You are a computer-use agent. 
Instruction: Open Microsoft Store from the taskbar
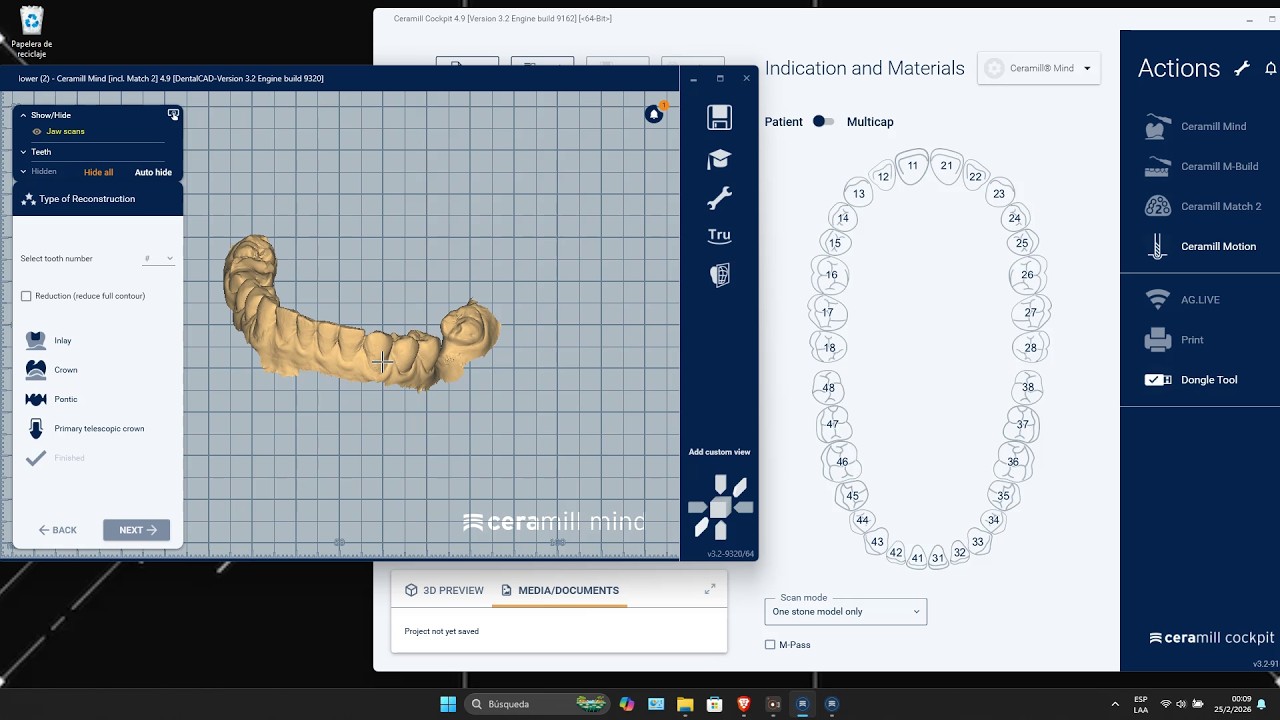pos(714,704)
